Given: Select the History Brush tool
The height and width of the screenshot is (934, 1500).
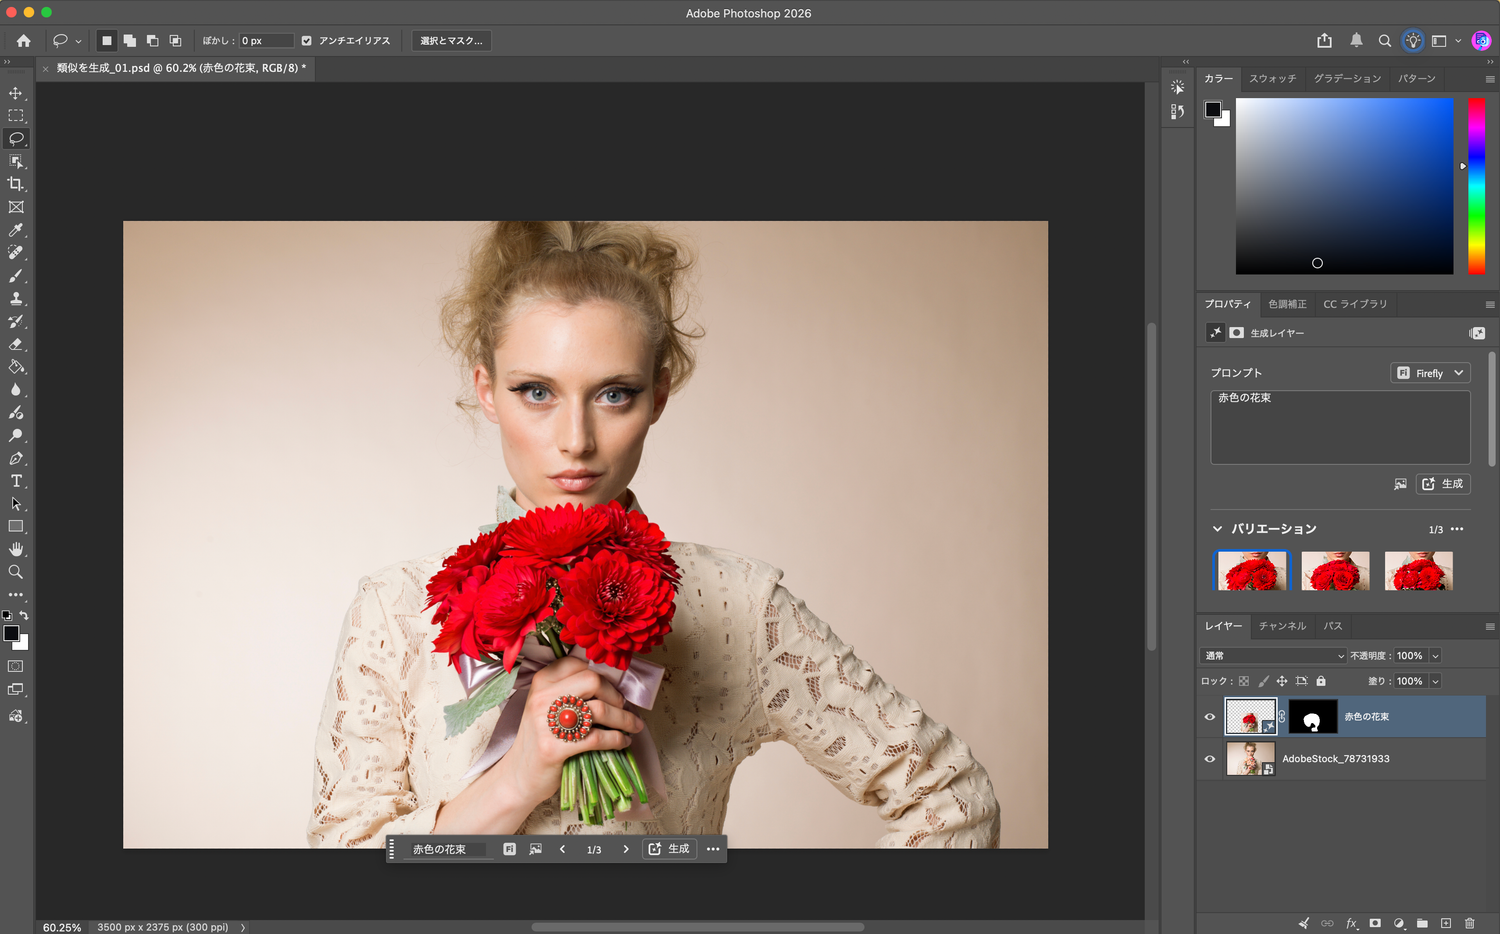Looking at the screenshot, I should 16,322.
